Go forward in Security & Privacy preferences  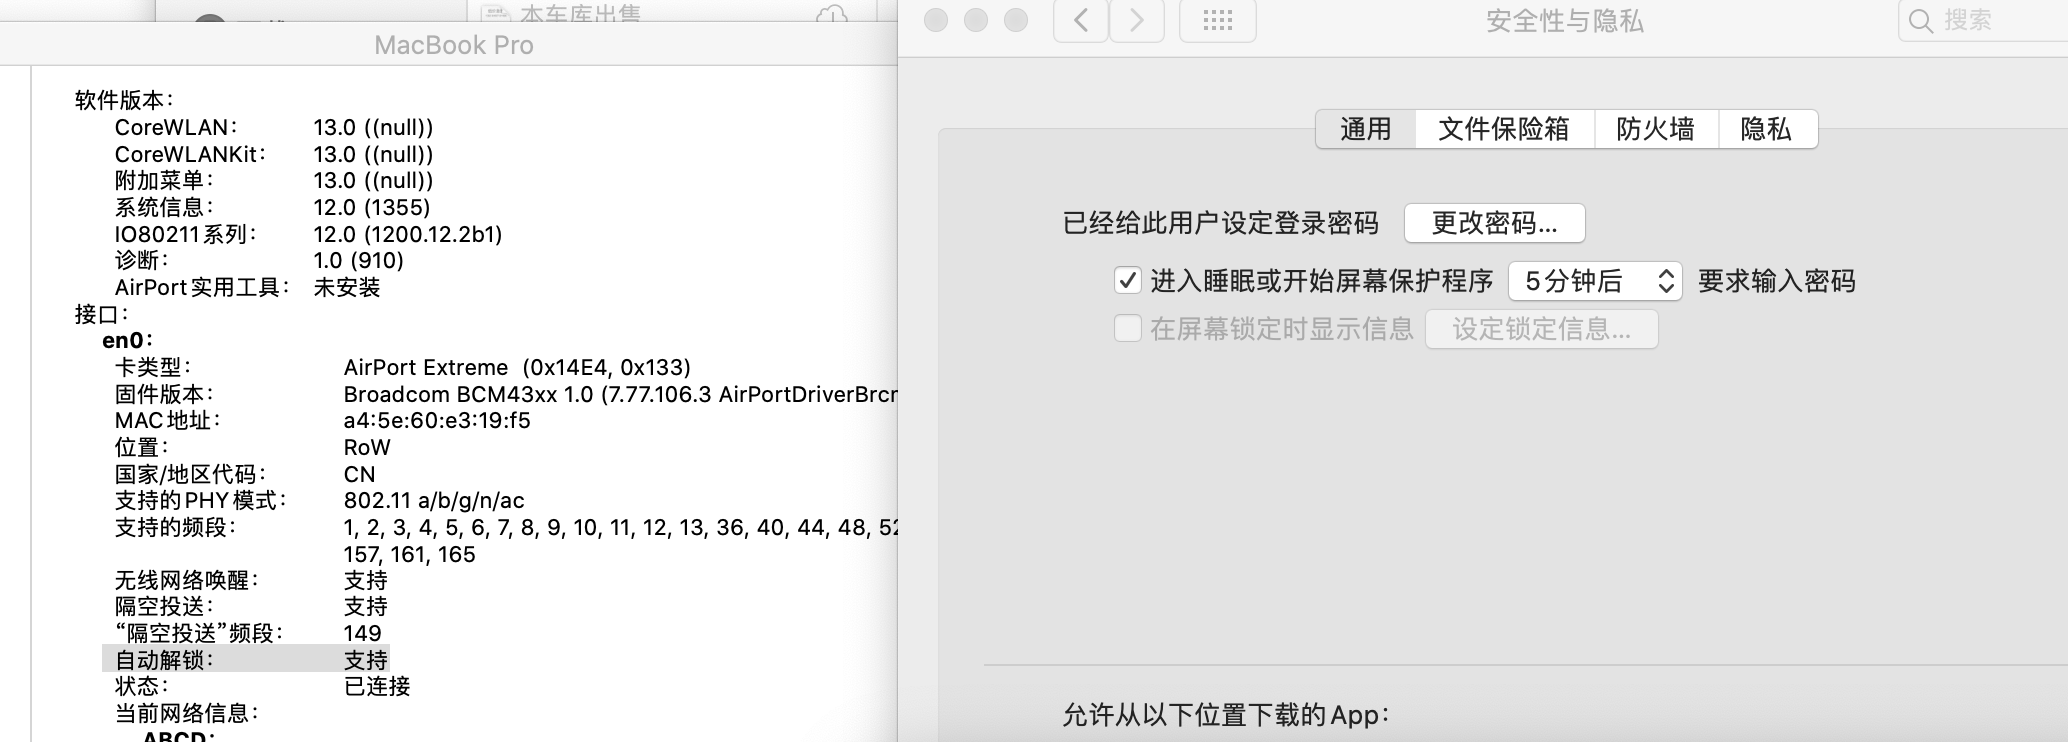tap(1137, 21)
